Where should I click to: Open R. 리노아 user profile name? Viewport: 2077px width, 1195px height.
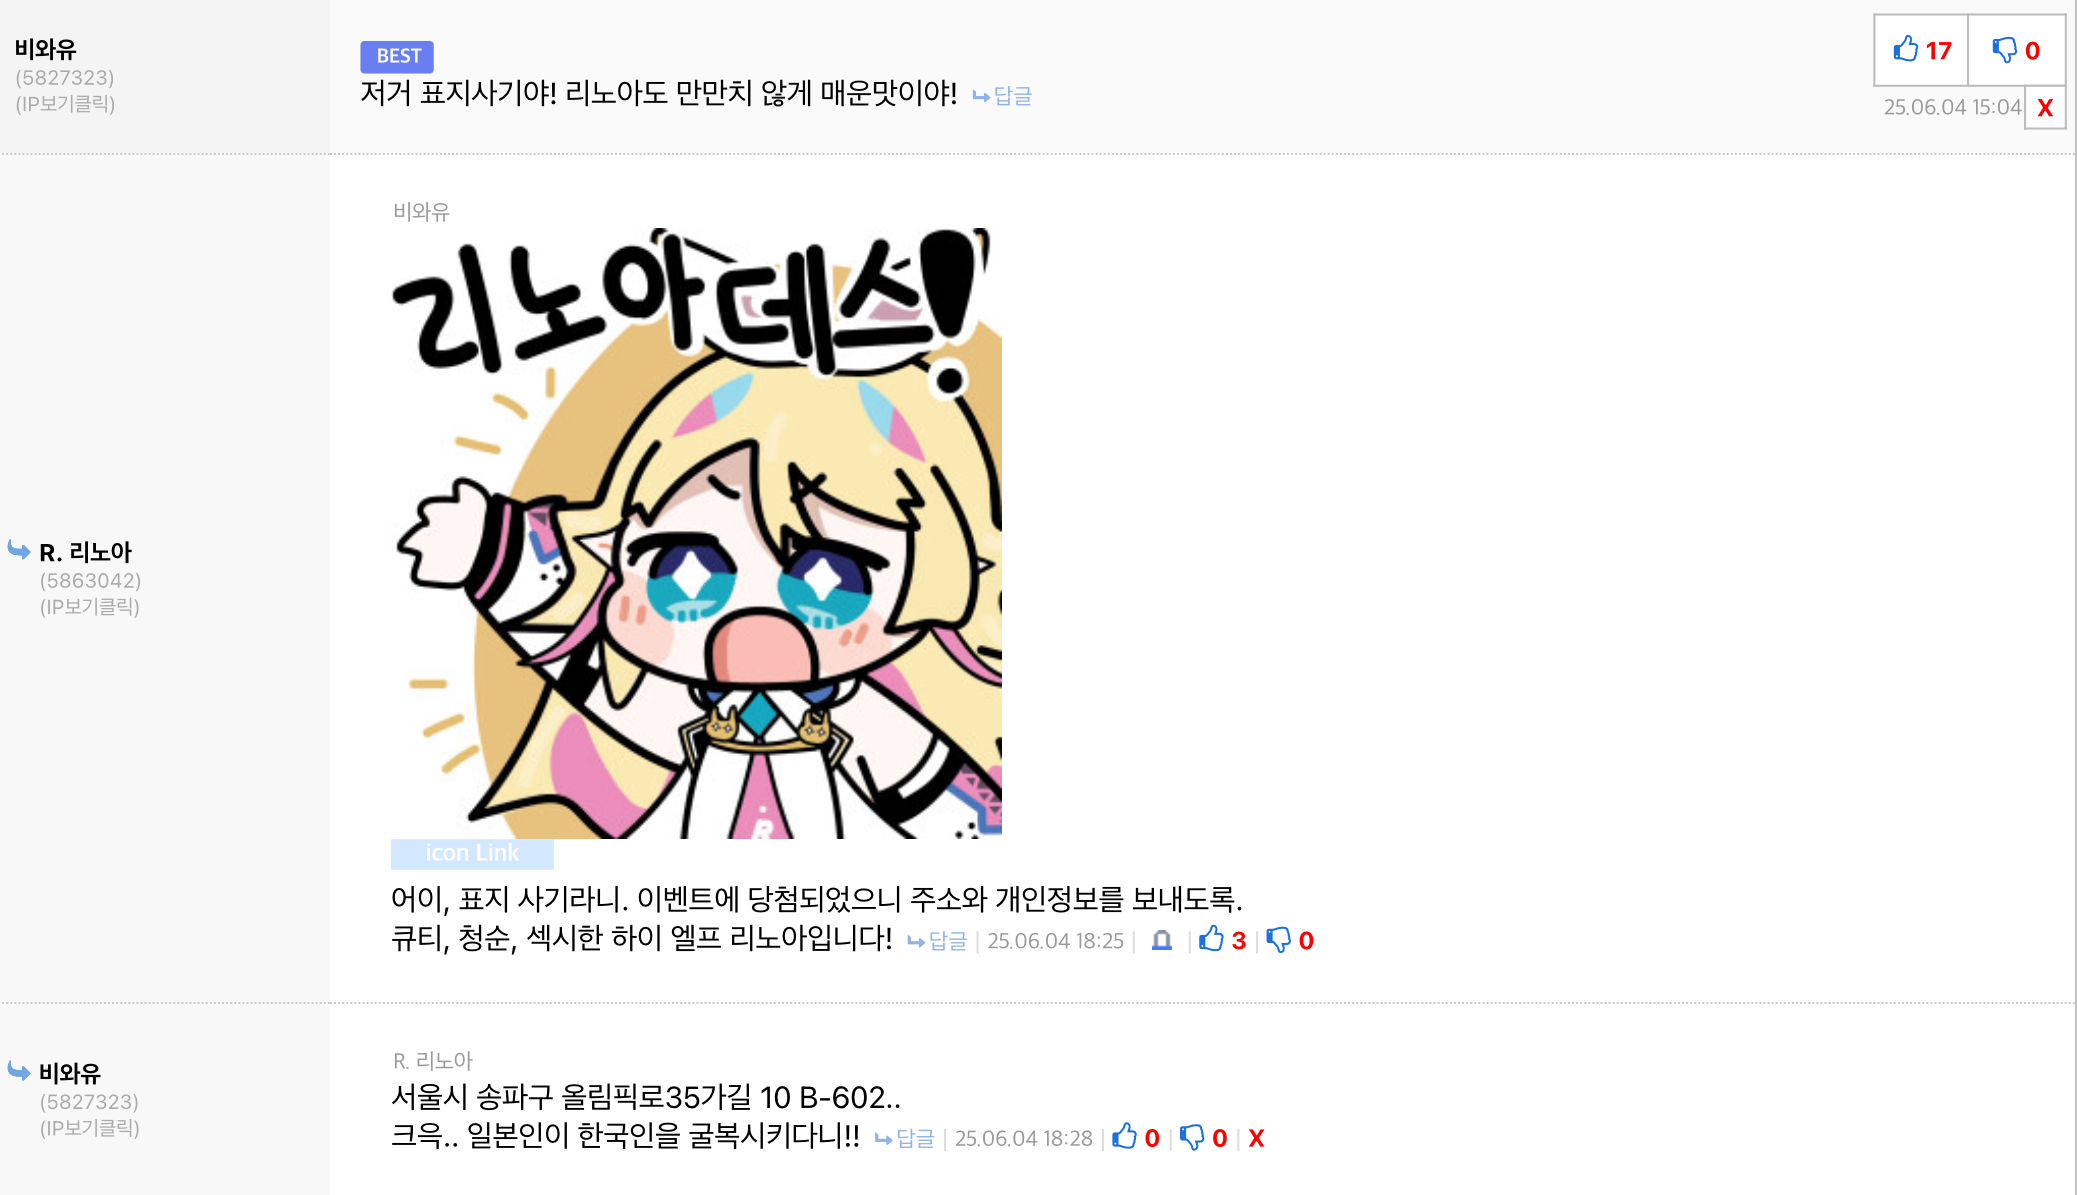(85, 552)
